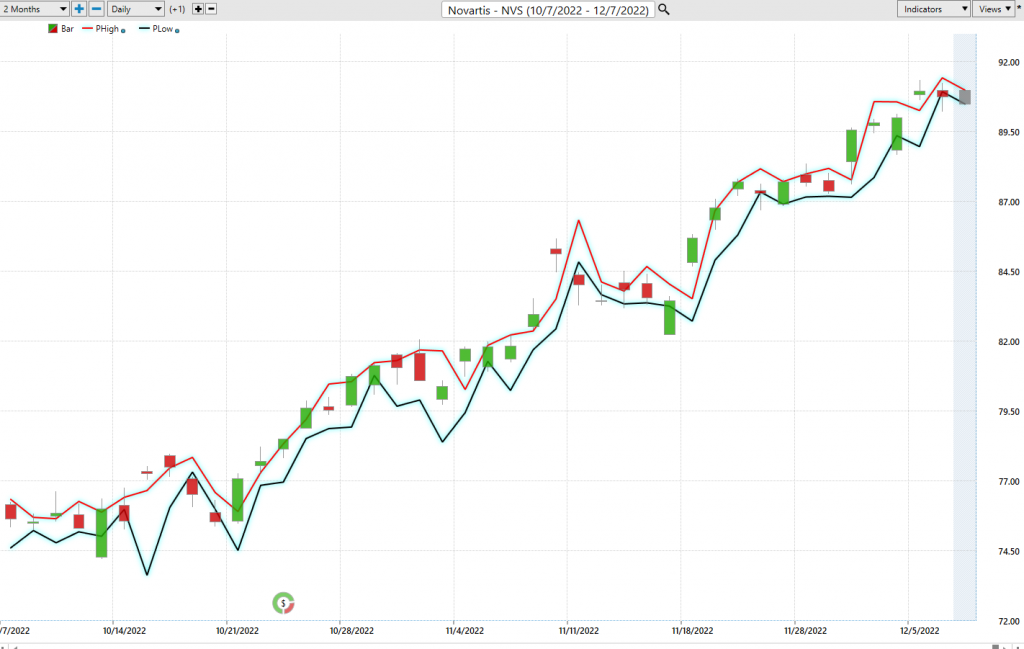
Task: Open the Daily interval dropdown
Action: click(135, 9)
